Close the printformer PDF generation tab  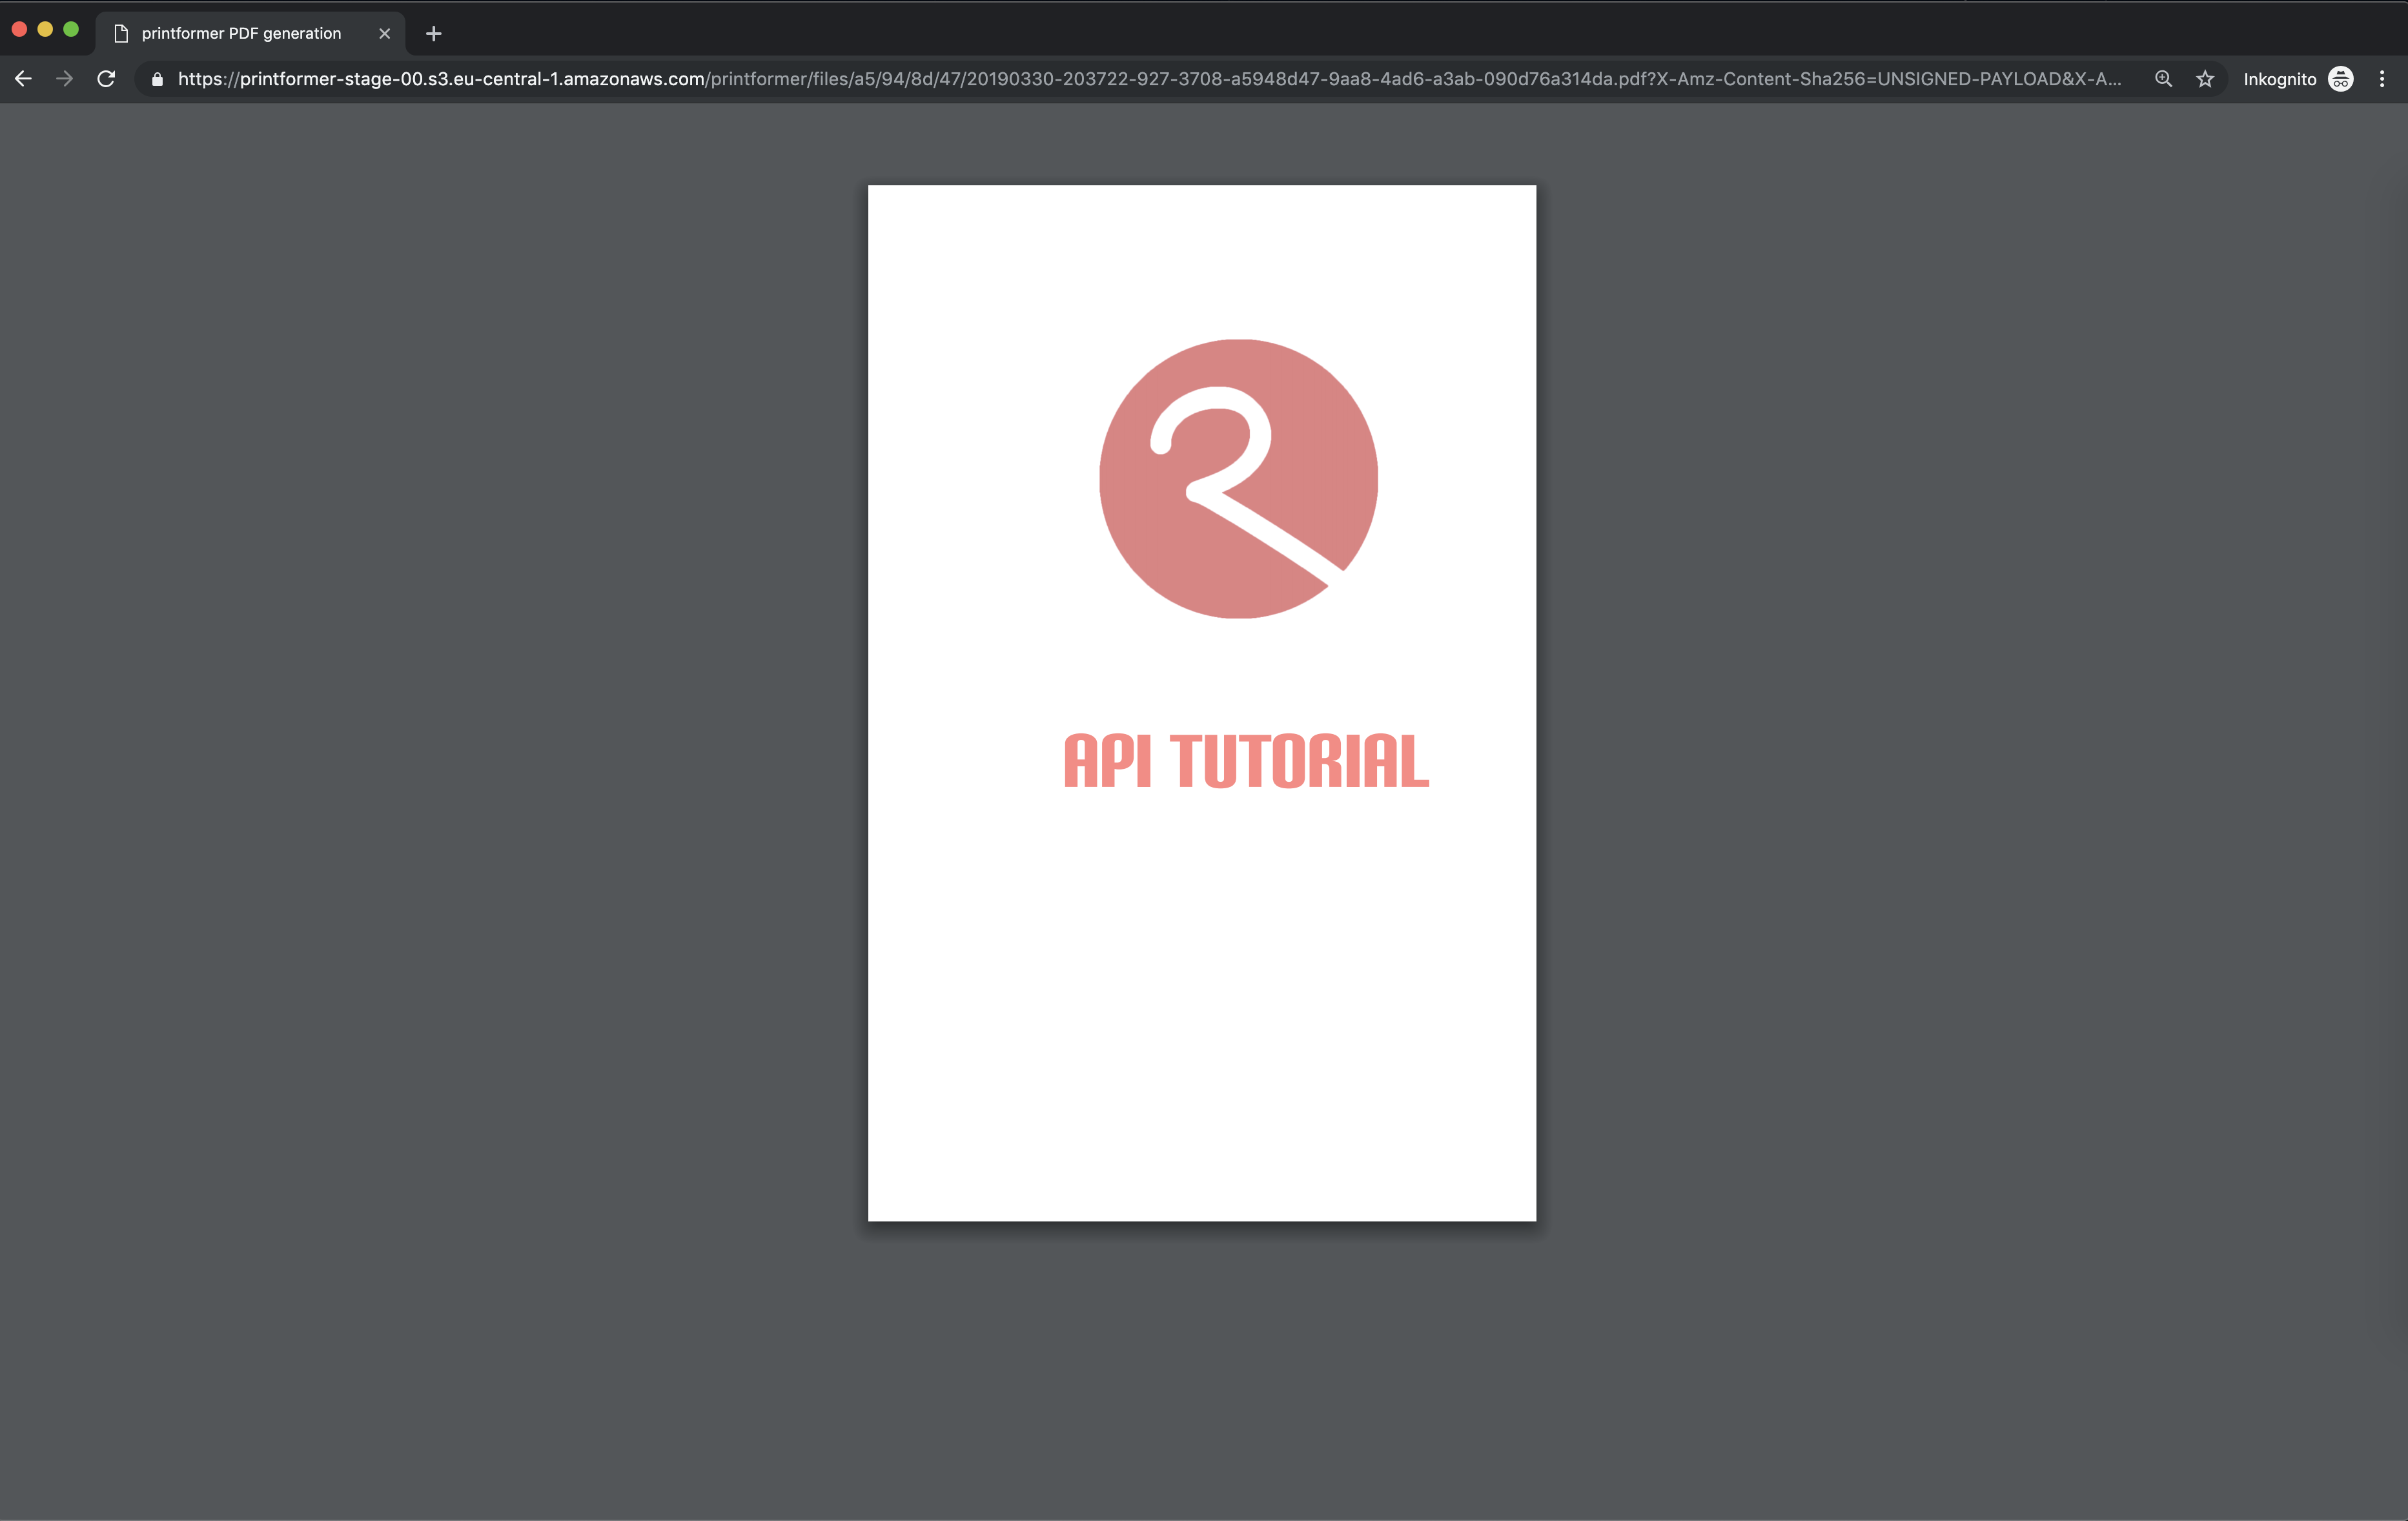(x=384, y=34)
